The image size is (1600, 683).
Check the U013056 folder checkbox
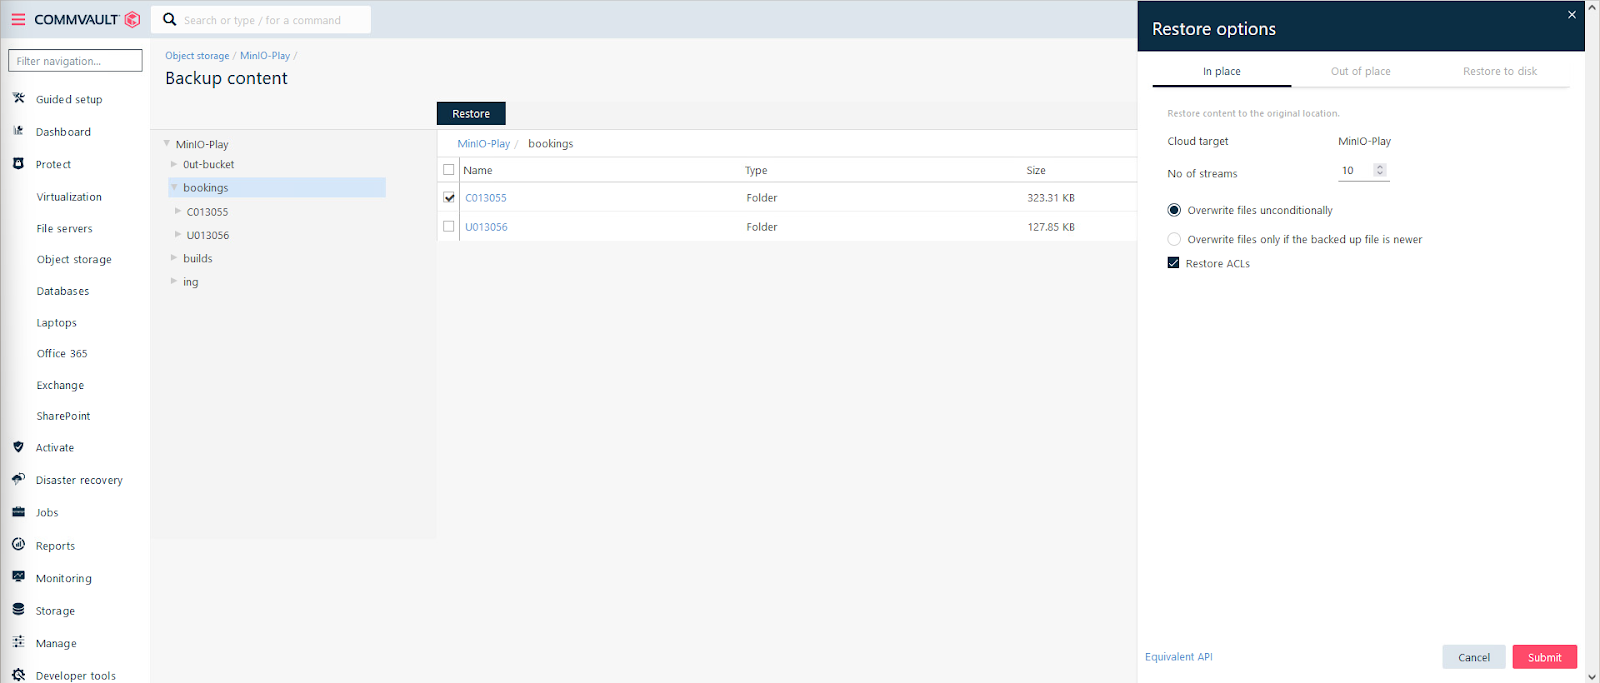[x=449, y=227]
